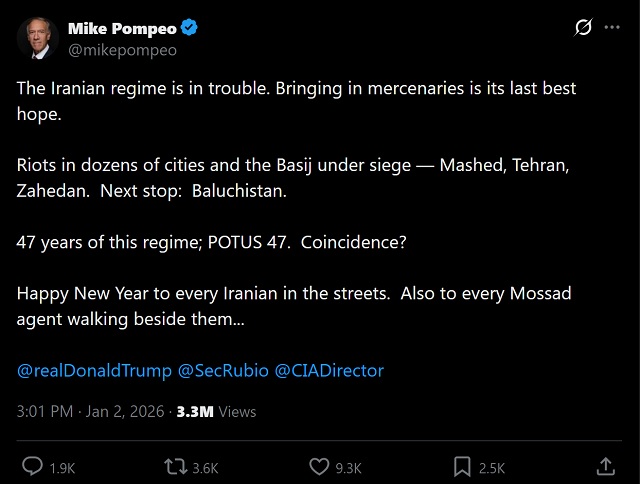640x484 pixels.
Task: View the 3.3M Views analytics
Action: click(x=216, y=411)
